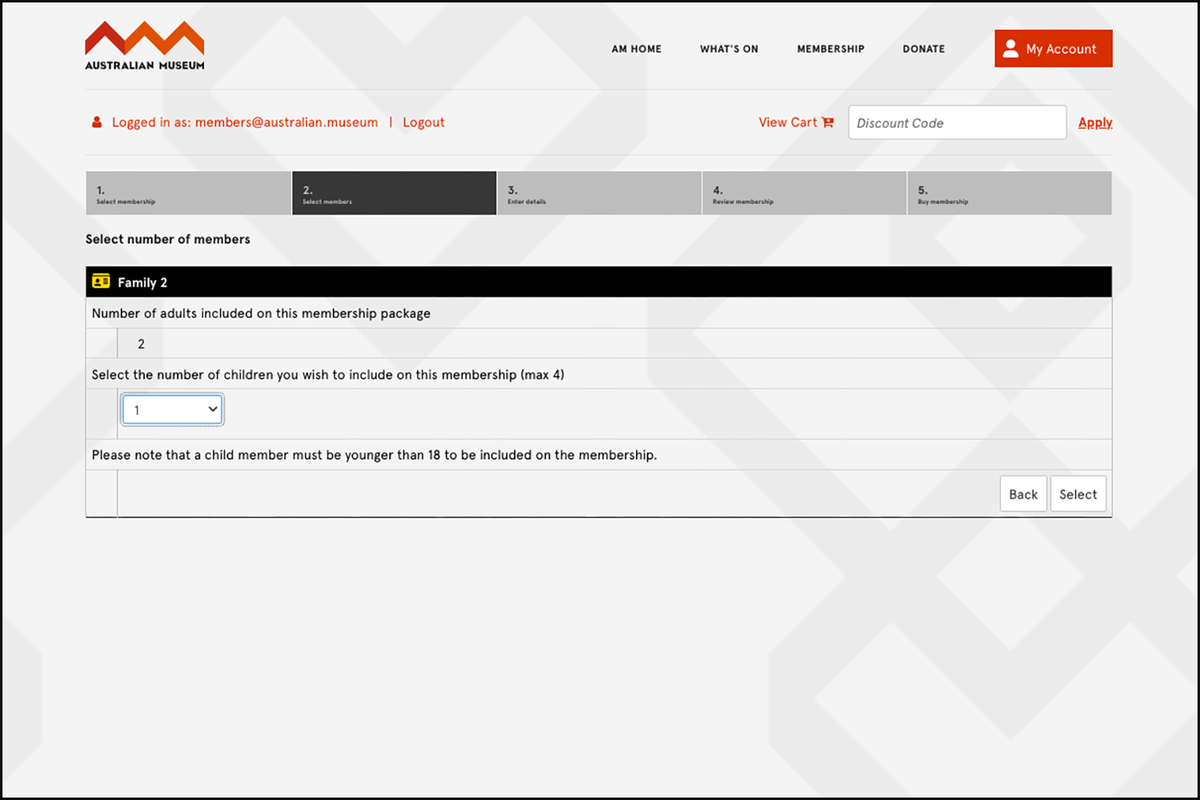Click the Family 2 membership card icon
The width and height of the screenshot is (1200, 800).
(101, 282)
